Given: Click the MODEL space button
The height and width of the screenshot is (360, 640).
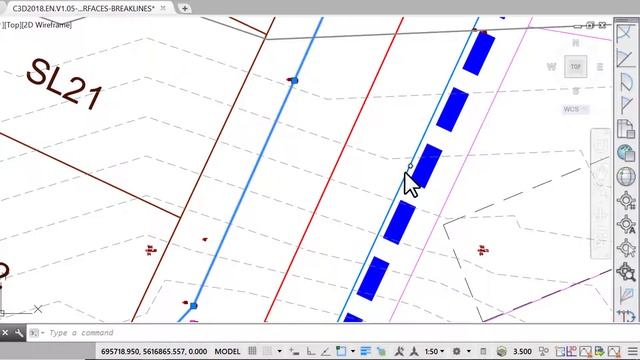Looking at the screenshot, I should [x=227, y=351].
